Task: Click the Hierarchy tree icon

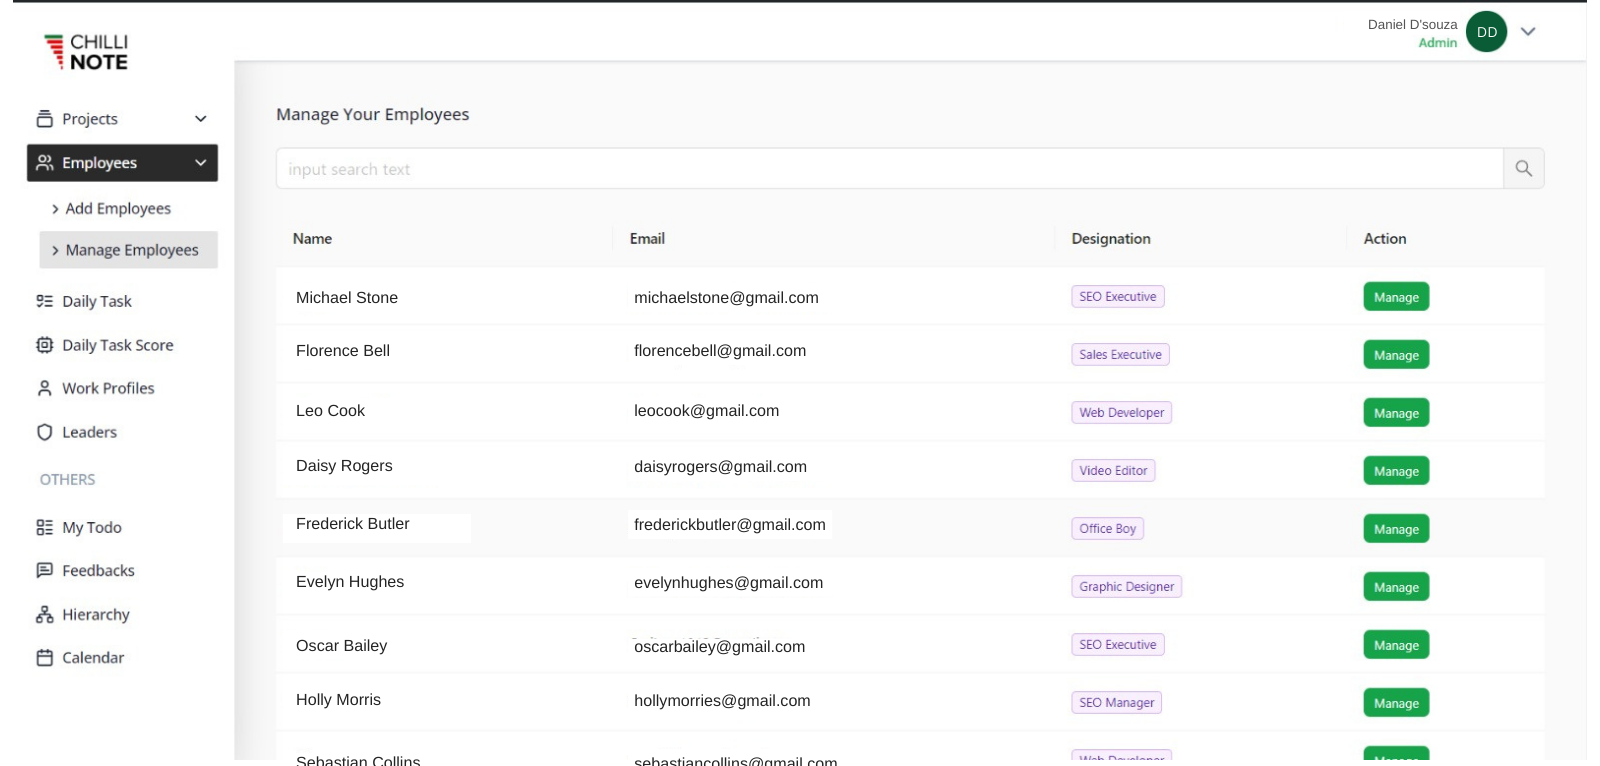Action: click(x=44, y=615)
